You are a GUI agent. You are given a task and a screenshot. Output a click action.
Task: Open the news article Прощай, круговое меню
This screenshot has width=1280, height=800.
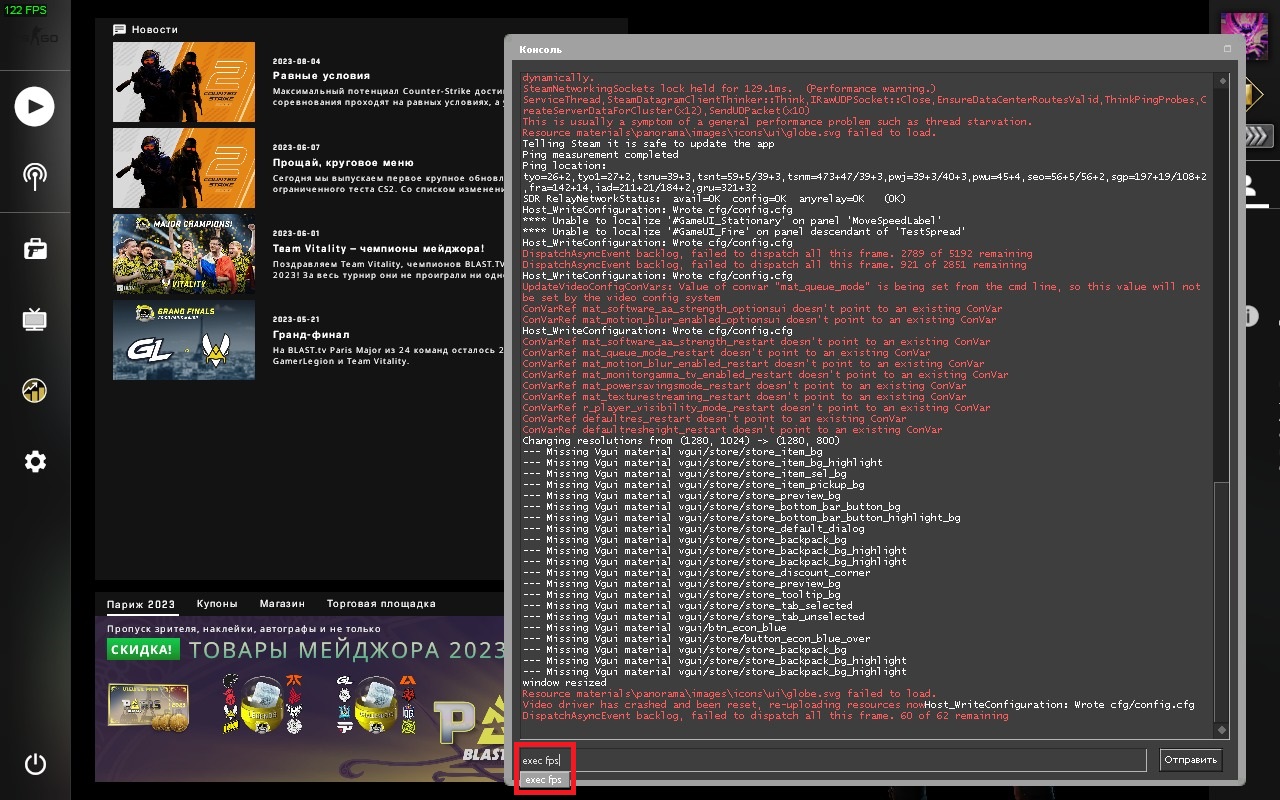click(x=343, y=162)
